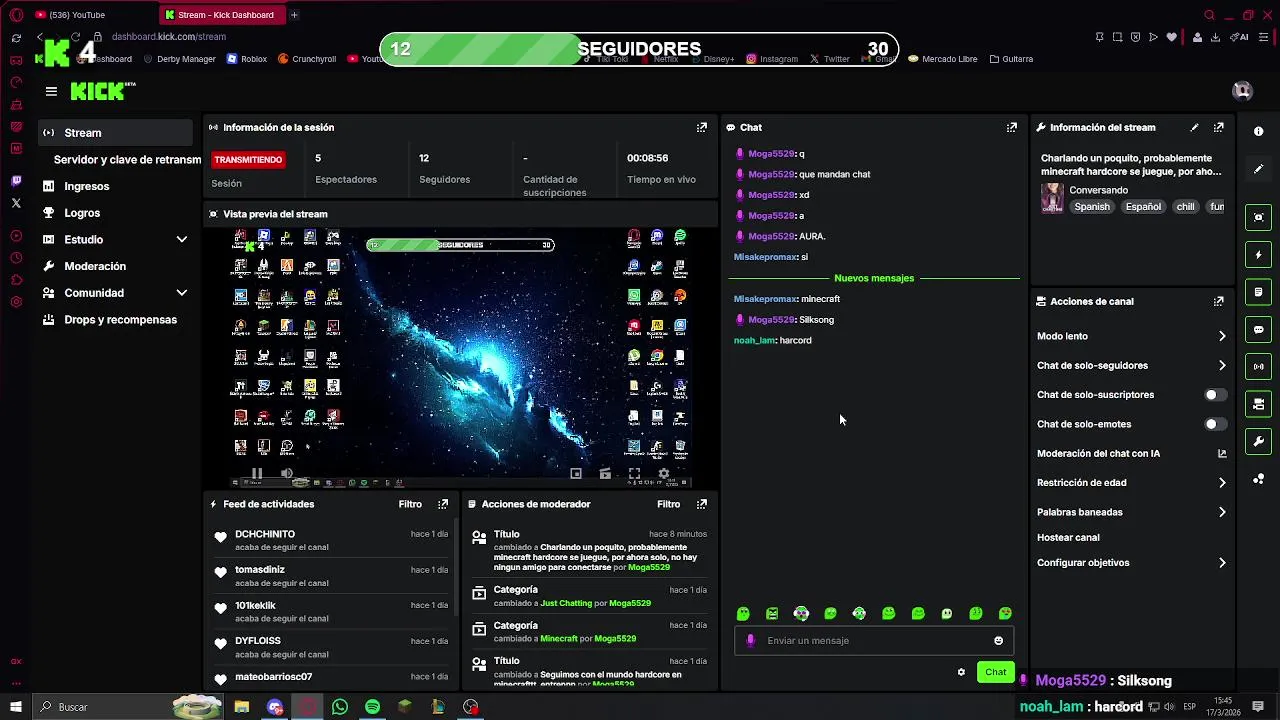Open Moga5529 link in Título moderator action
1280x720 pixels.
pyautogui.click(x=648, y=568)
